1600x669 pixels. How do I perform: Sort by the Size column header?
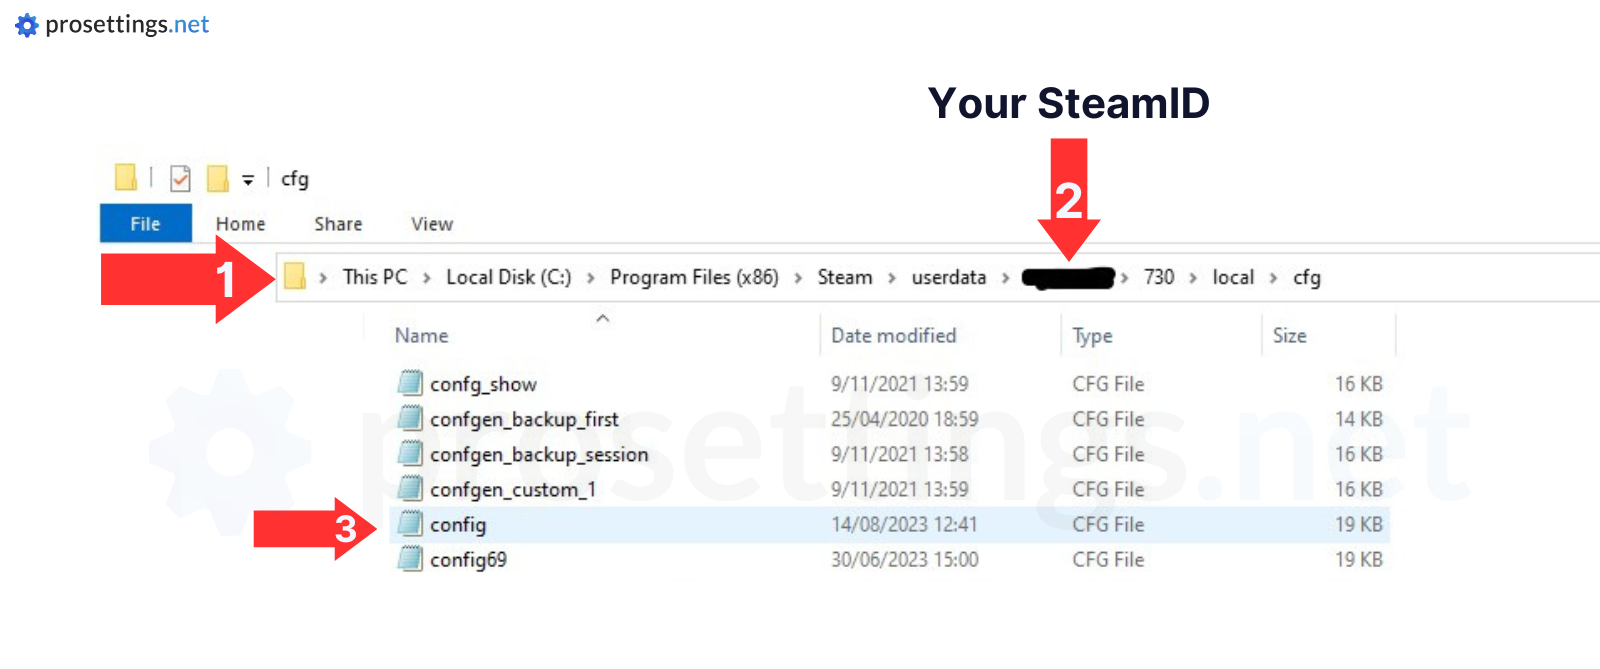pyautogui.click(x=1289, y=336)
